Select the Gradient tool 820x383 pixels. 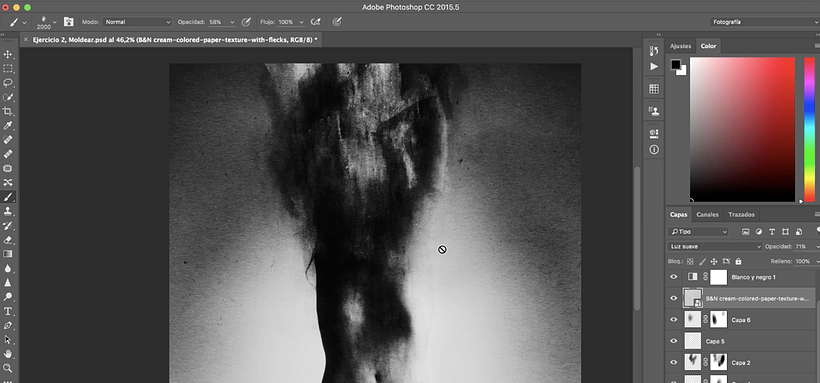[8, 254]
